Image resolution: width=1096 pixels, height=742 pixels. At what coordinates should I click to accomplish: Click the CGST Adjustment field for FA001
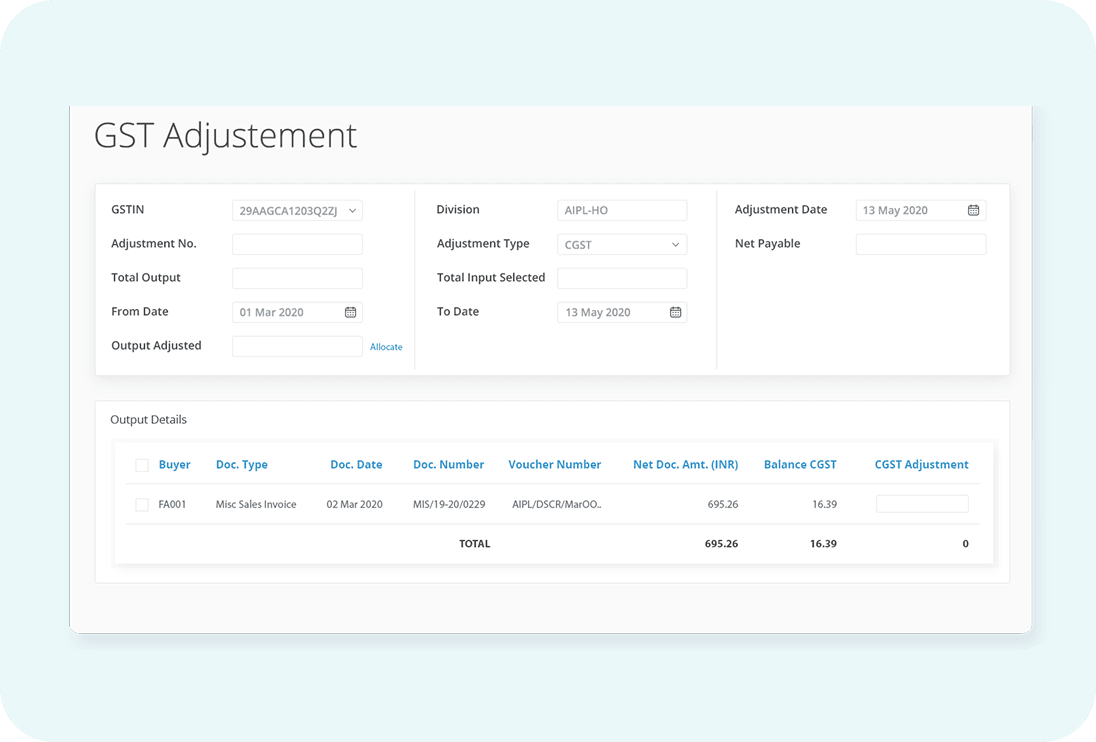click(x=921, y=504)
